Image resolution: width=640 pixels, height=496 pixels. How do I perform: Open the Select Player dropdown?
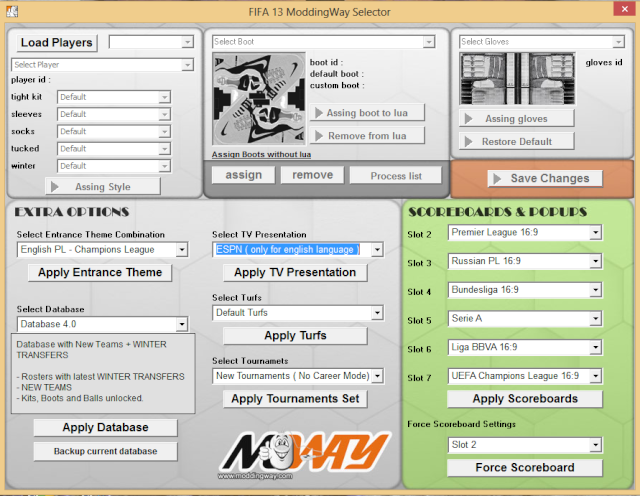(102, 65)
